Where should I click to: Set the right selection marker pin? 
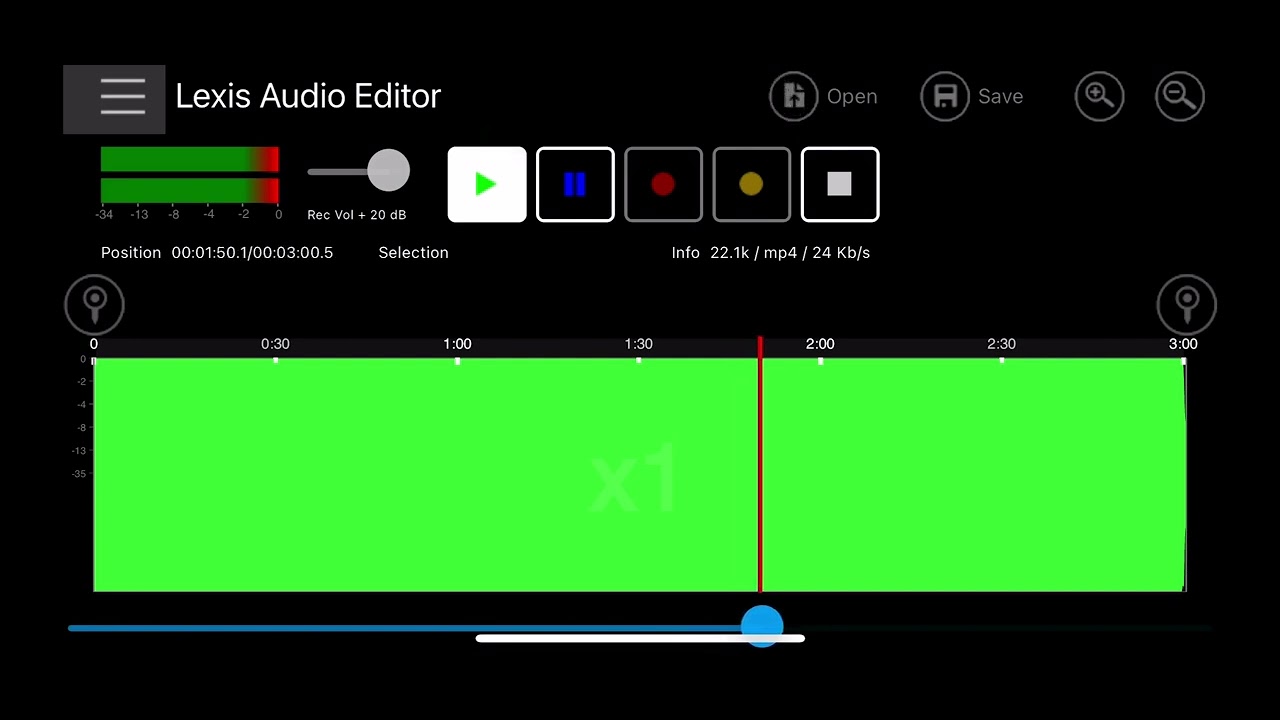[1187, 305]
